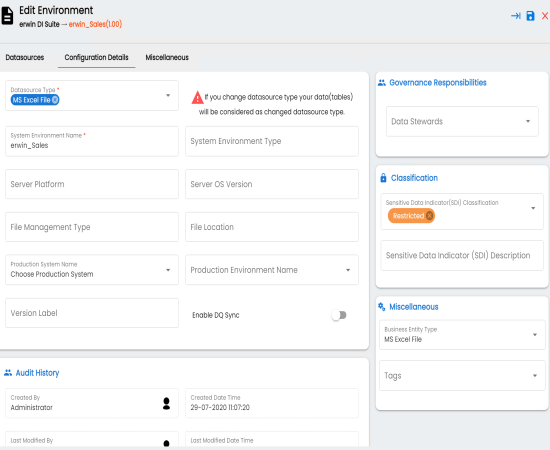Switch to the Datasources tab
The width and height of the screenshot is (550, 450).
point(25,58)
